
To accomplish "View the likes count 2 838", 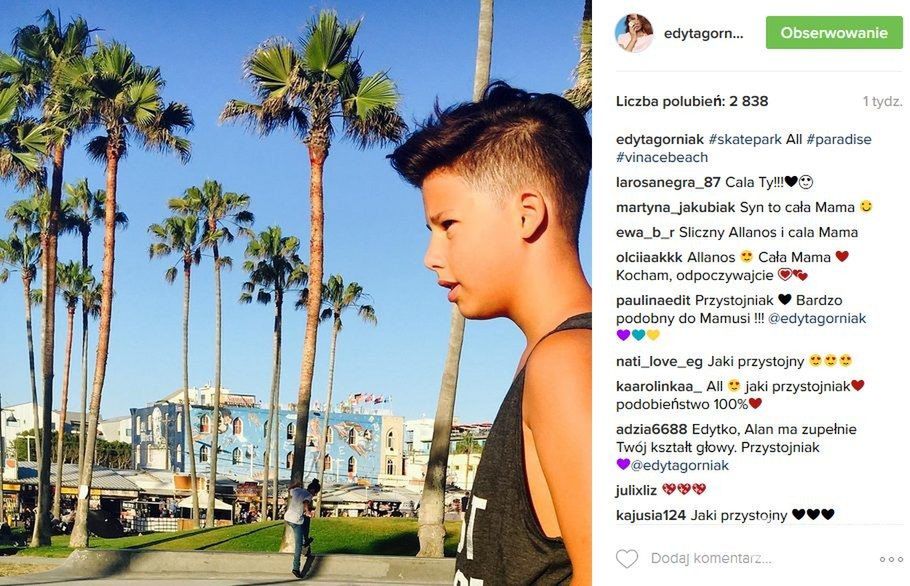I will [x=692, y=101].
